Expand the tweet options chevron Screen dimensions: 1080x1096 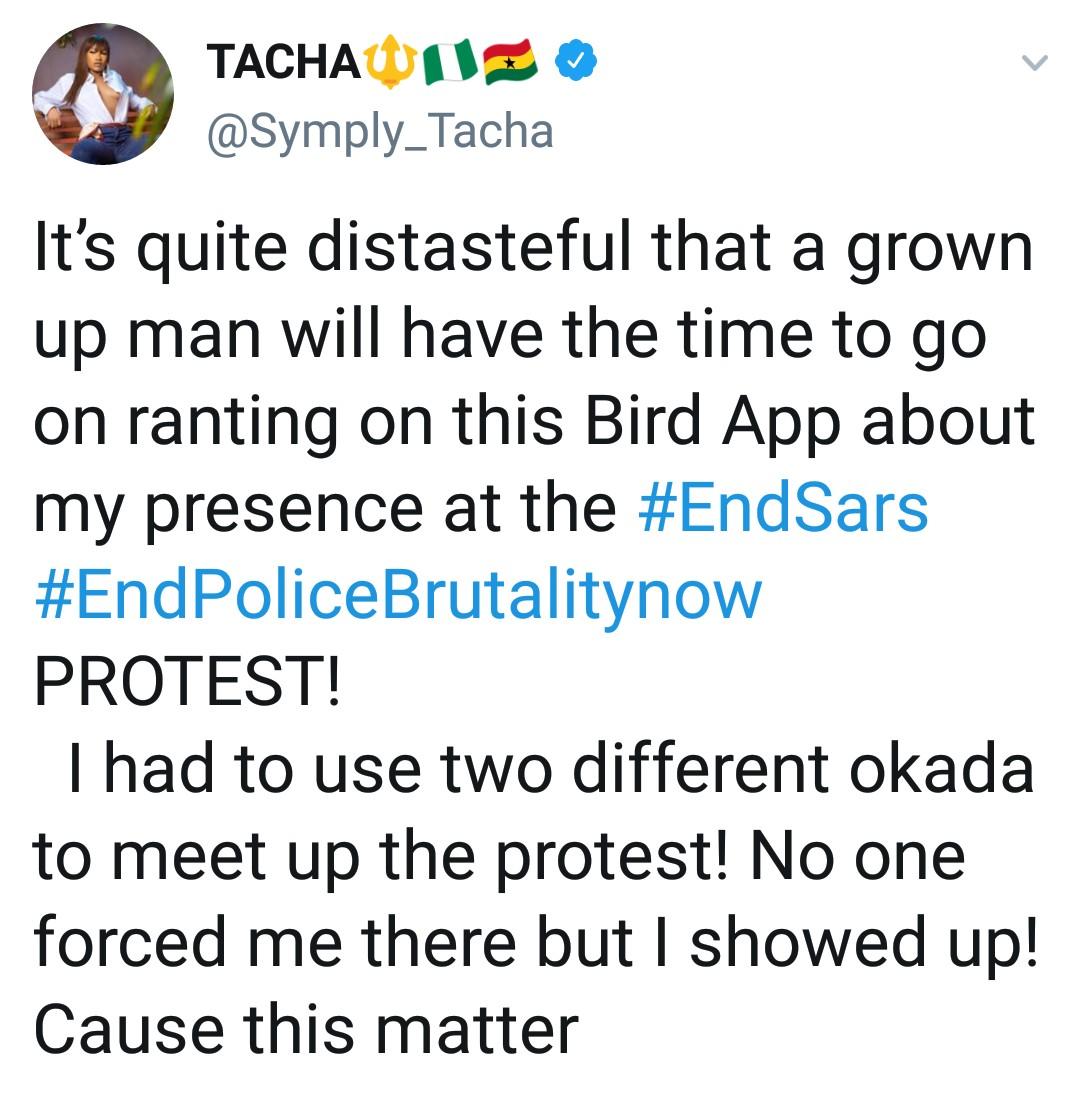[1035, 64]
